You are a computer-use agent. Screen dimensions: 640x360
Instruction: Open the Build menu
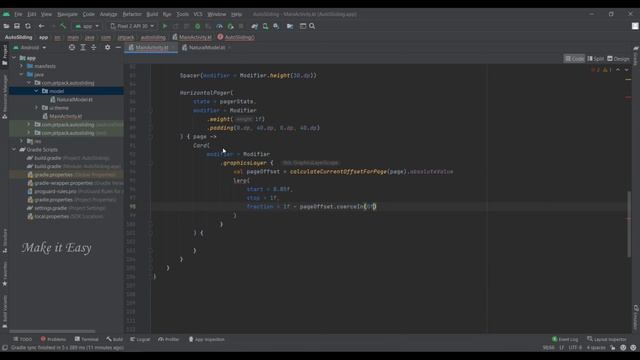coord(152,14)
